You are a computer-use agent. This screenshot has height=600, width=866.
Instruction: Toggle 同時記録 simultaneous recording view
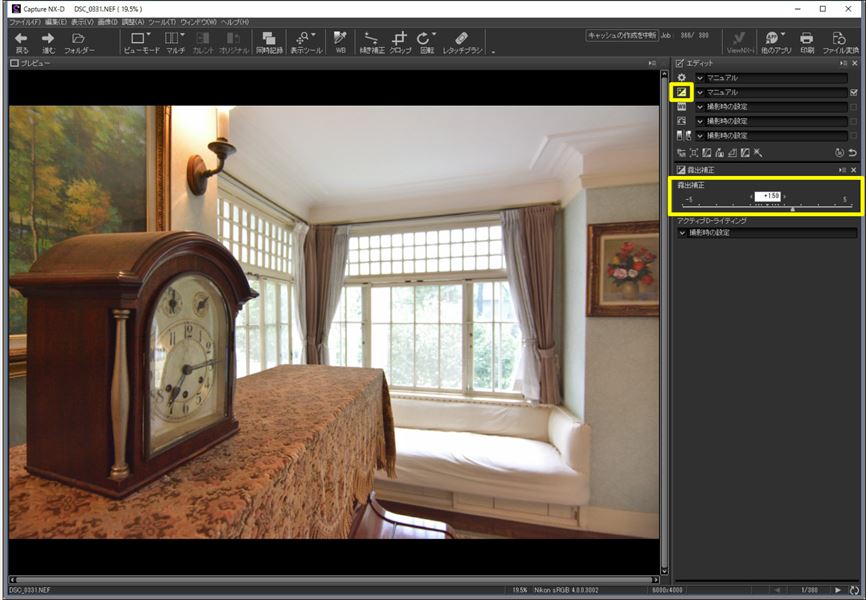coord(269,43)
